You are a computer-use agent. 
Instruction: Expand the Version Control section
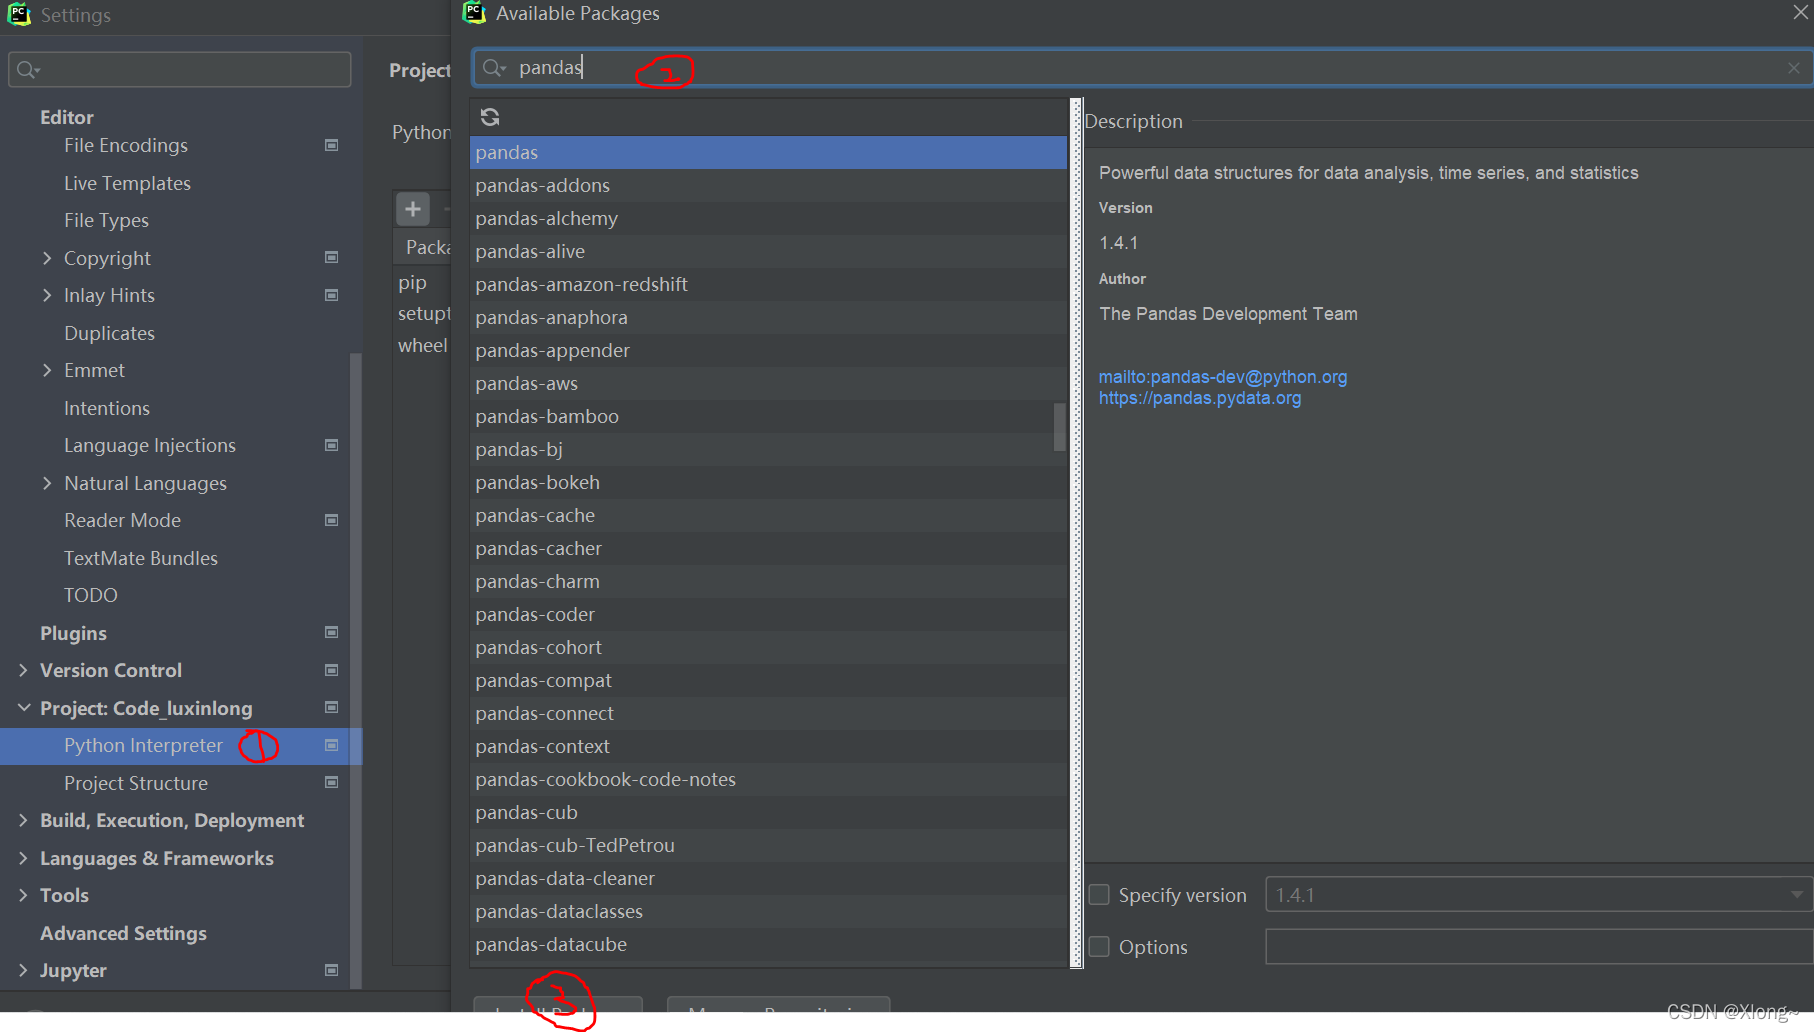23,670
